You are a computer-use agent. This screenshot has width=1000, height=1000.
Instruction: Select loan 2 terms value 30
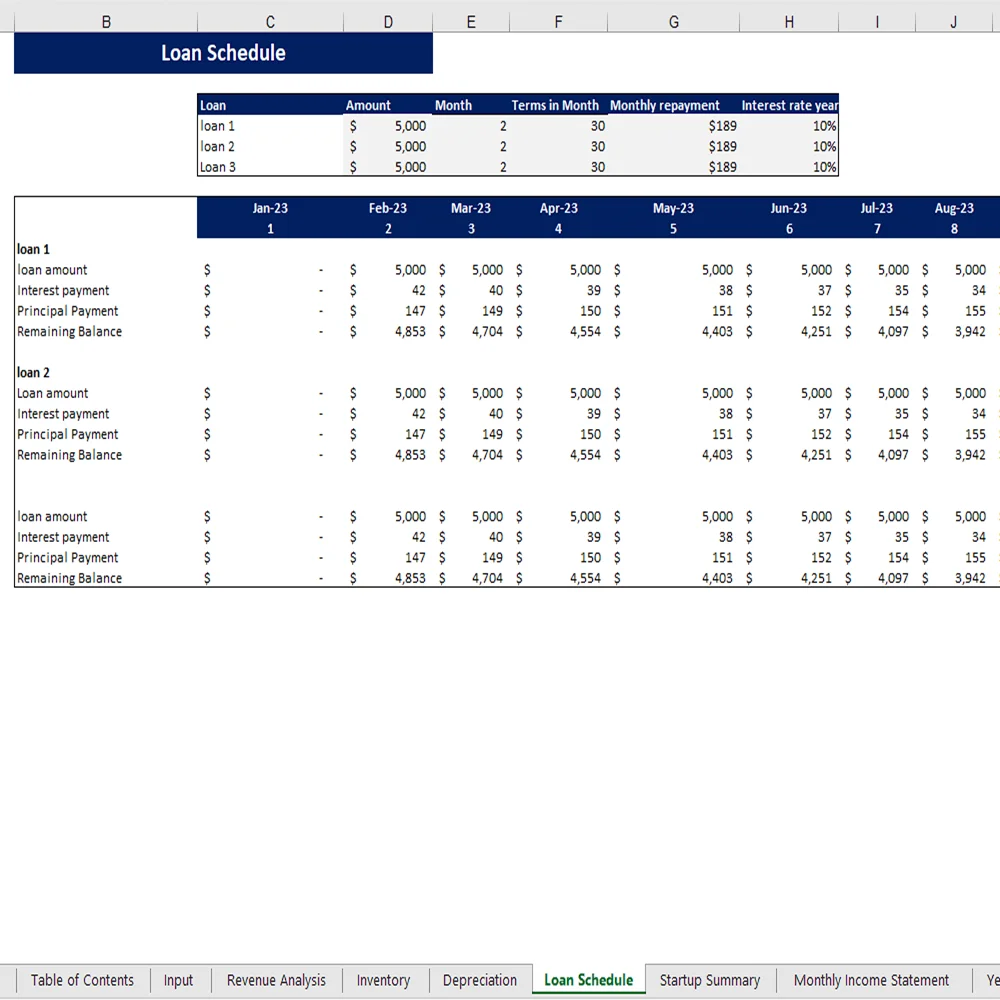click(558, 146)
